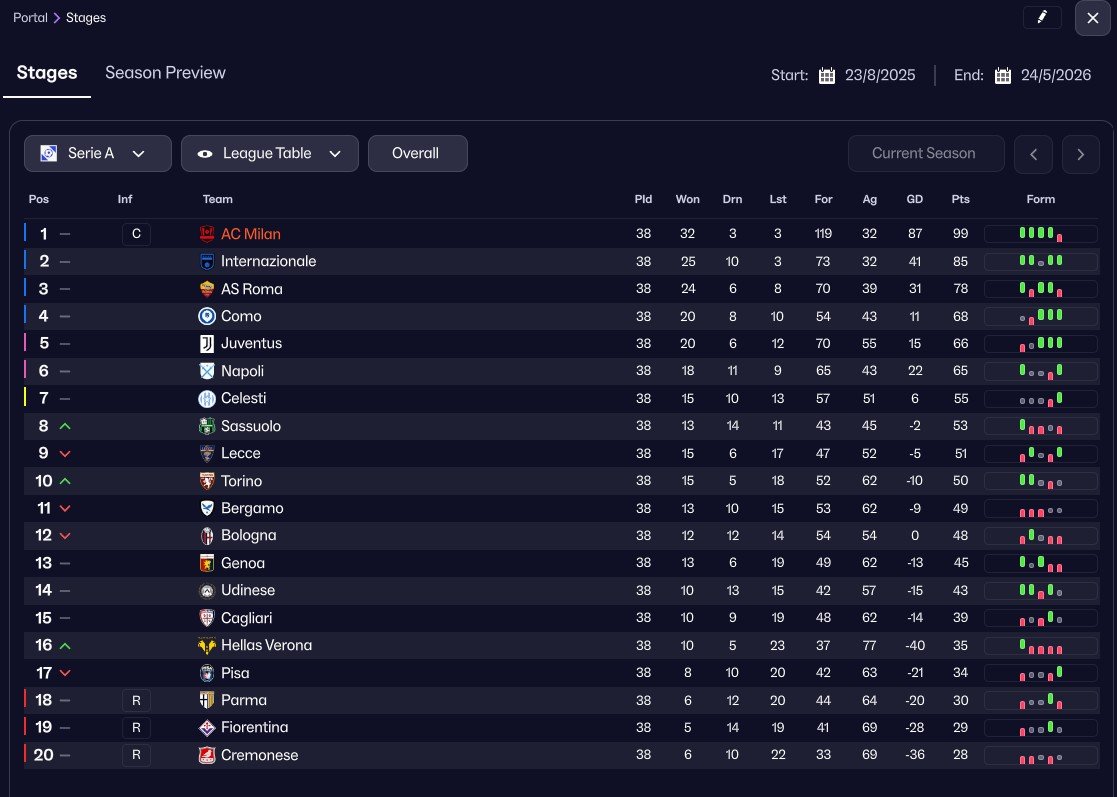Image resolution: width=1117 pixels, height=797 pixels.
Task: Go to the next season arrow
Action: coord(1081,154)
